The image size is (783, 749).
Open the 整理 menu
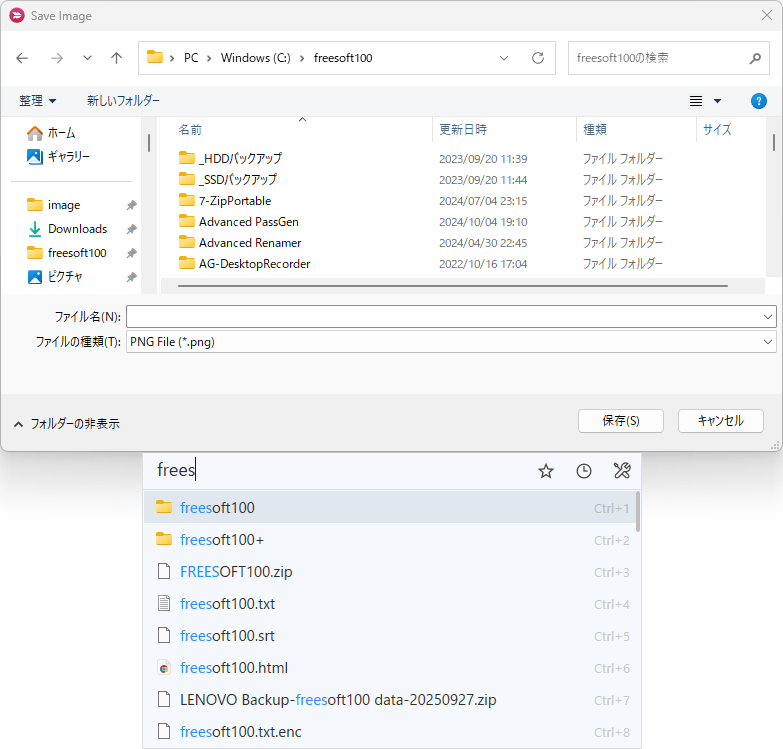coord(37,101)
